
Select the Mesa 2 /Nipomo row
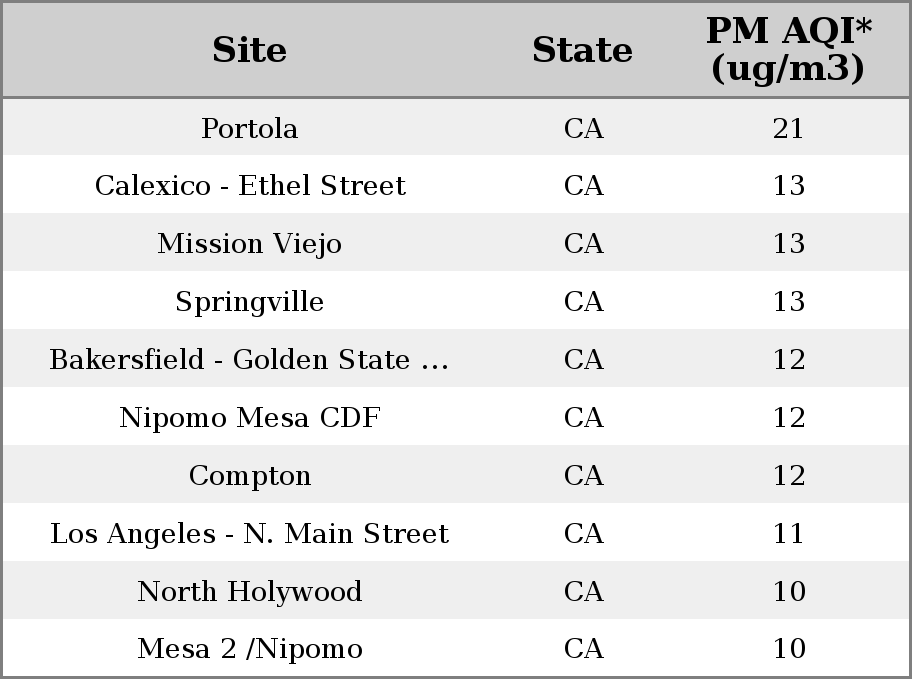(456, 648)
